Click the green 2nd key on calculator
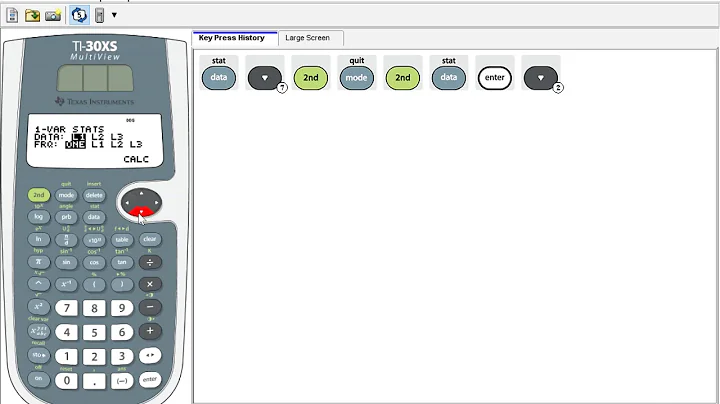This screenshot has width=720, height=404. (x=39, y=195)
